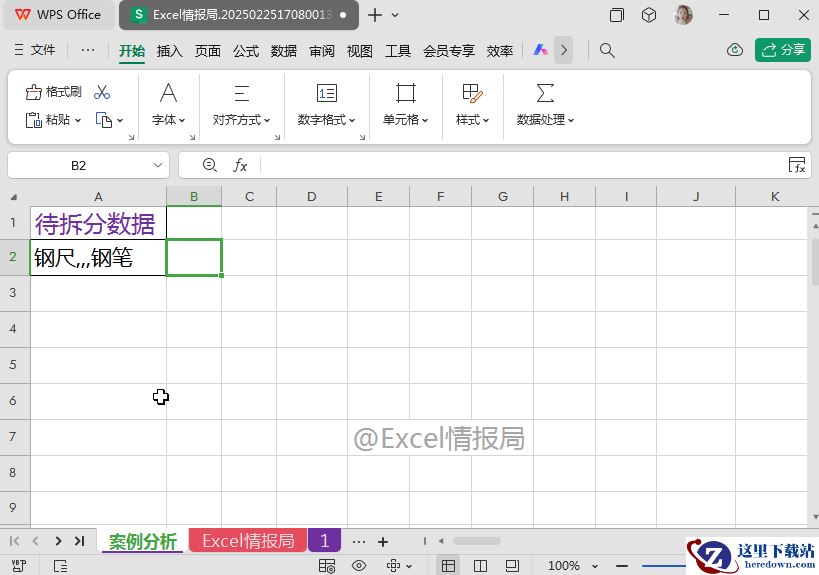This screenshot has height=575, width=819.
Task: Open the Number Format (数字格式) dropdown
Action: click(326, 104)
